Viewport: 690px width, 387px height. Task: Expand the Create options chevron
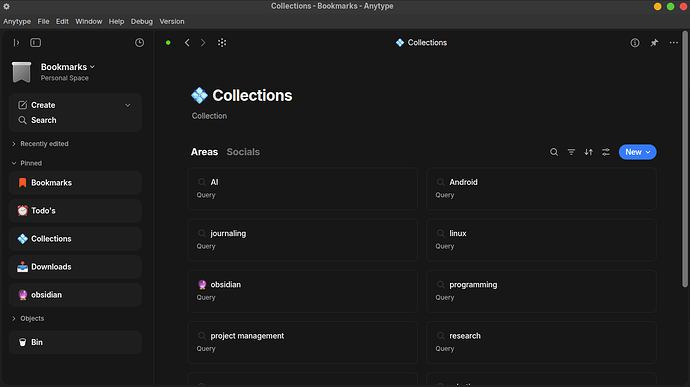click(128, 105)
